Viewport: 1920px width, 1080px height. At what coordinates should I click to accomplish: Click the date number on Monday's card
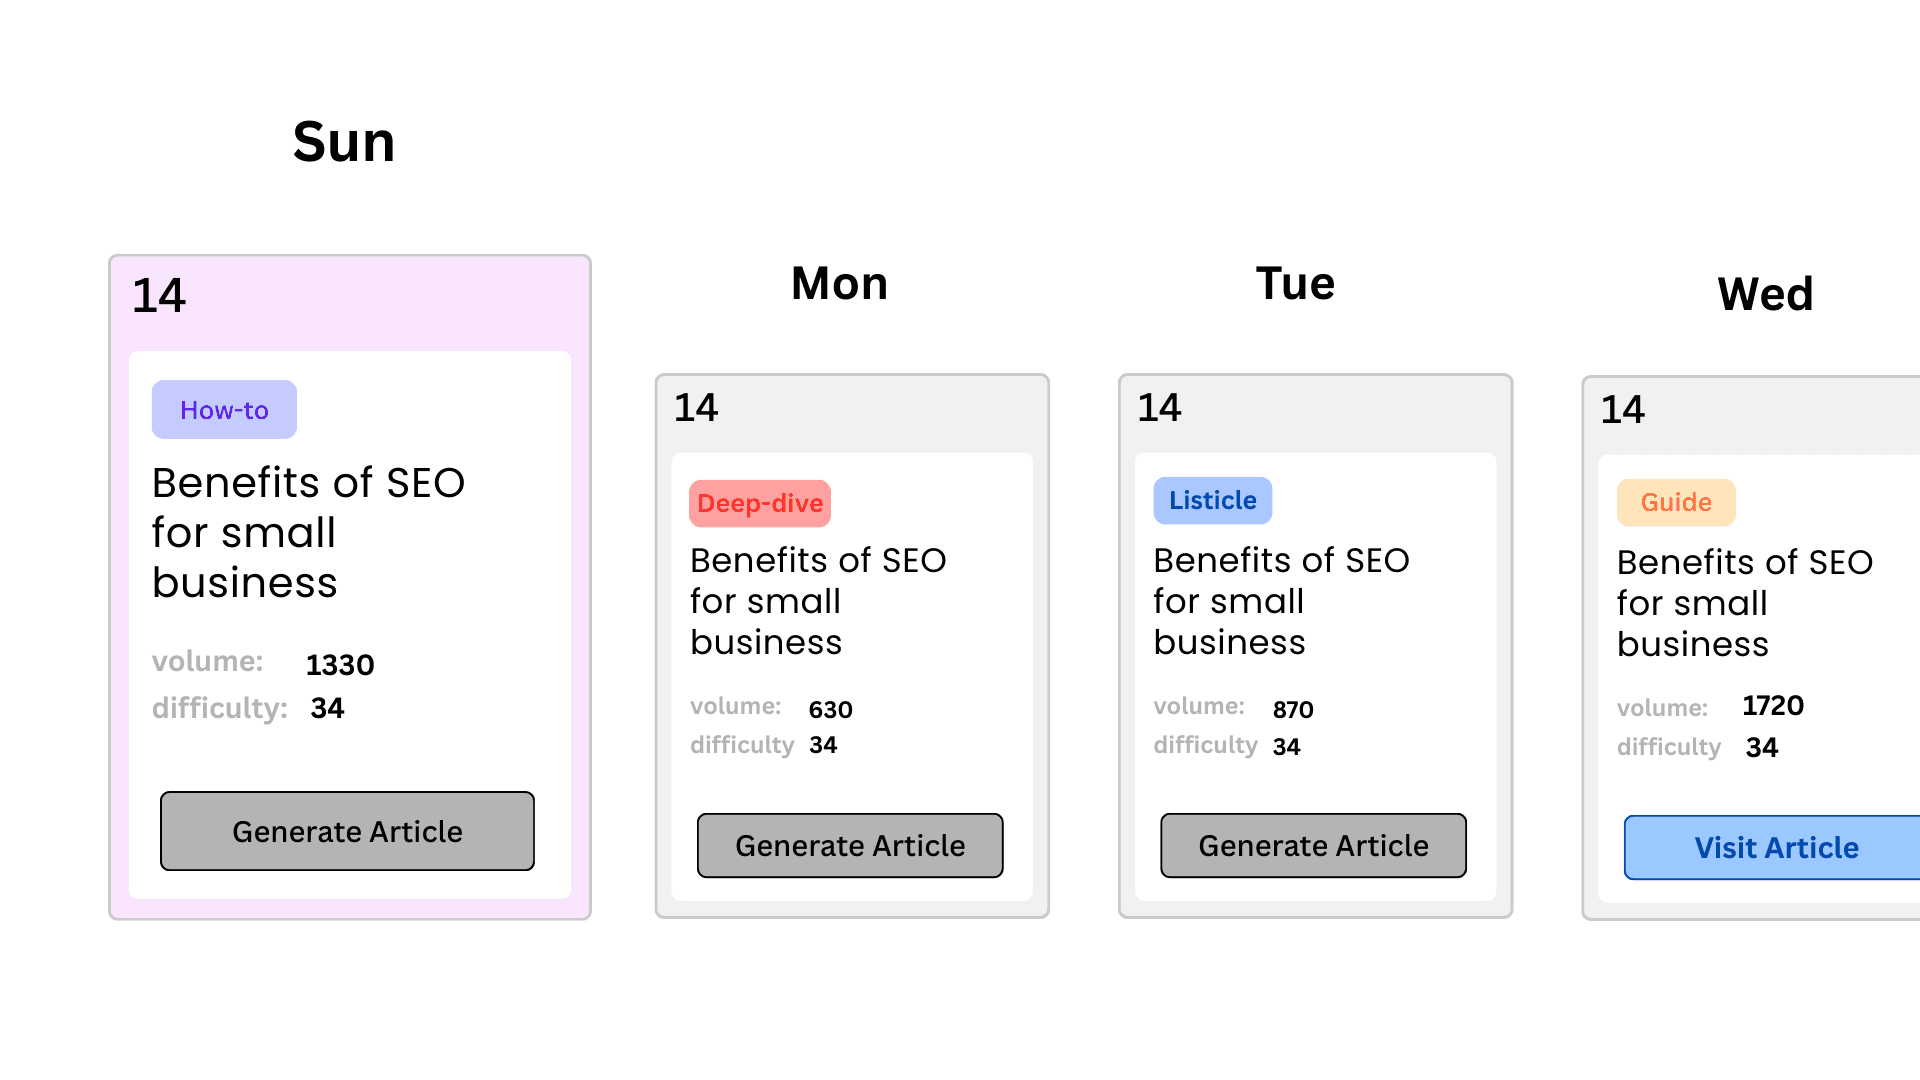(697, 408)
